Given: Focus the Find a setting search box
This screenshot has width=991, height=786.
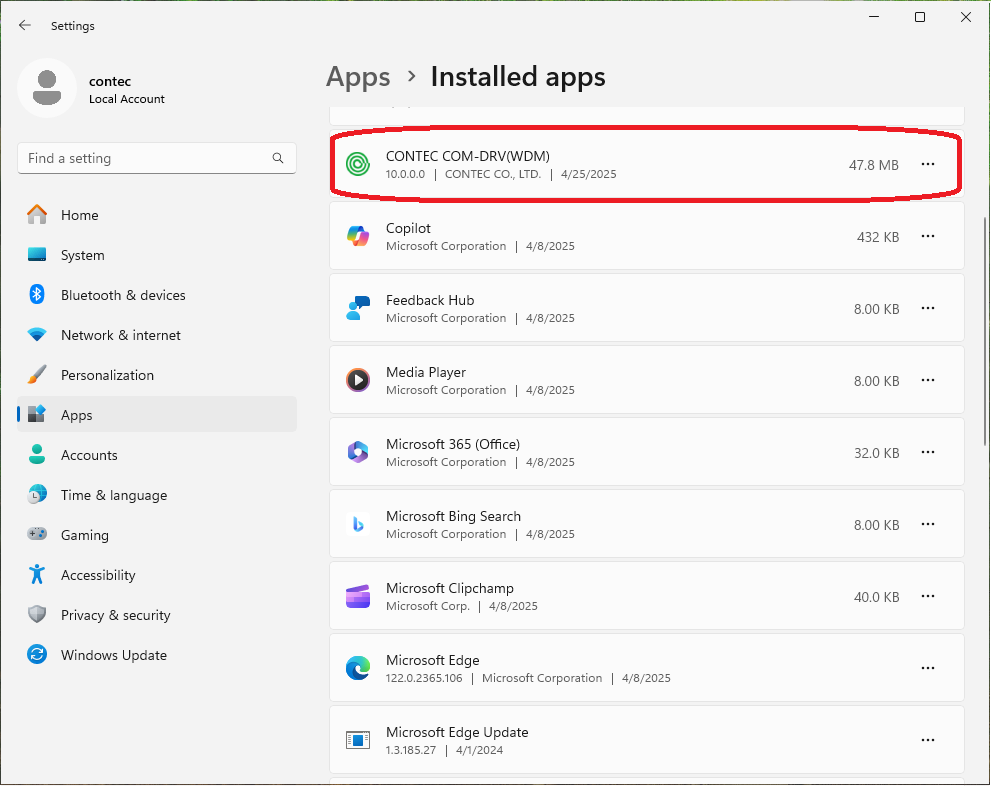Looking at the screenshot, I should tap(157, 158).
